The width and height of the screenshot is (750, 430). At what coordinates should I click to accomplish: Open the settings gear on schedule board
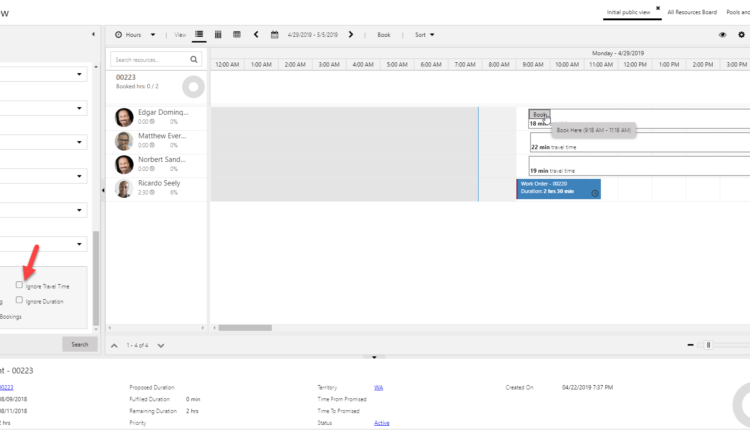click(741, 34)
